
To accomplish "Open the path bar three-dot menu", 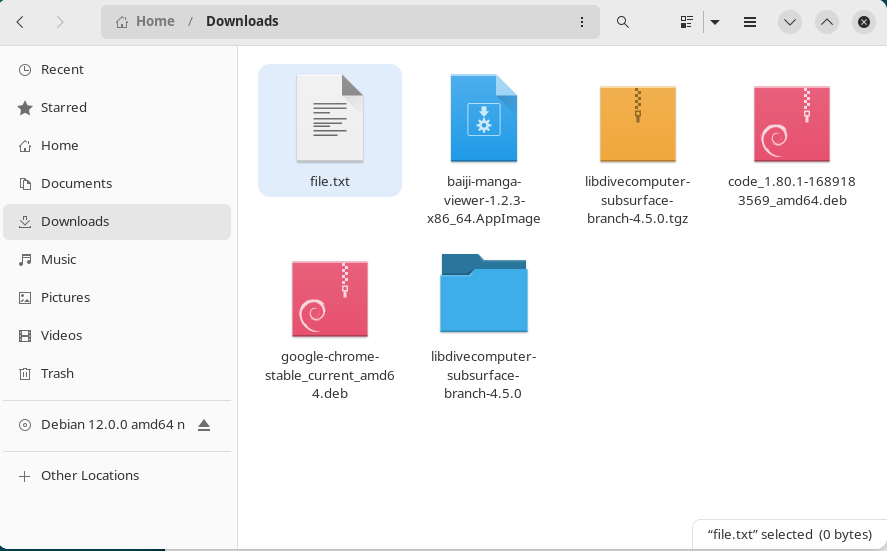I will pos(582,22).
